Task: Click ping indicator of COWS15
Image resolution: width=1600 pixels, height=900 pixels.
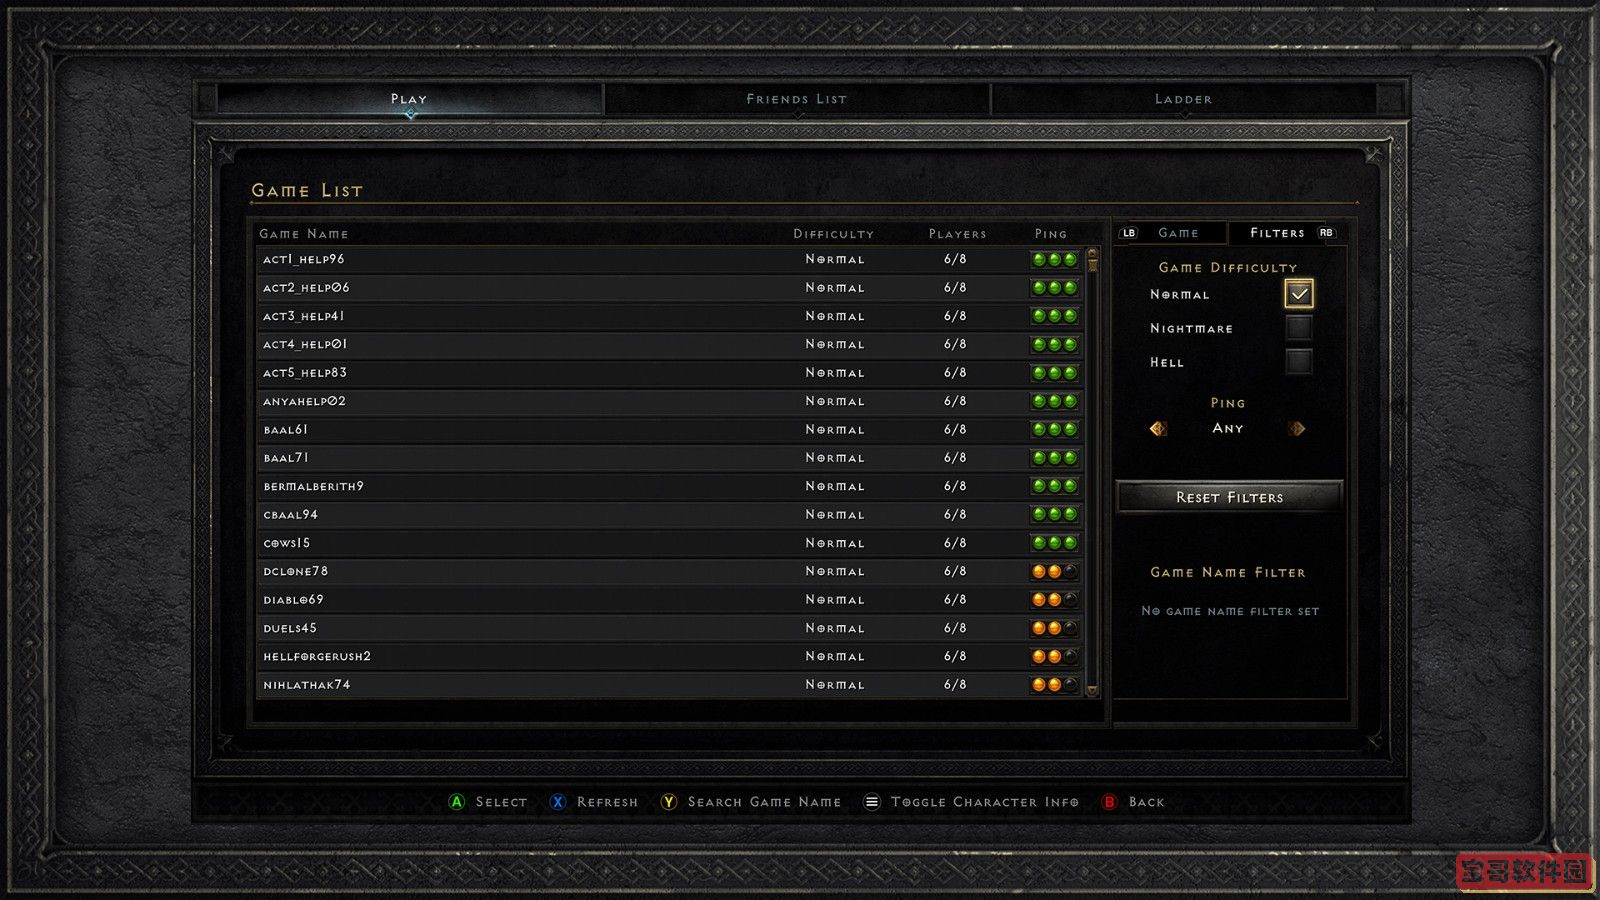Action: click(x=1055, y=543)
